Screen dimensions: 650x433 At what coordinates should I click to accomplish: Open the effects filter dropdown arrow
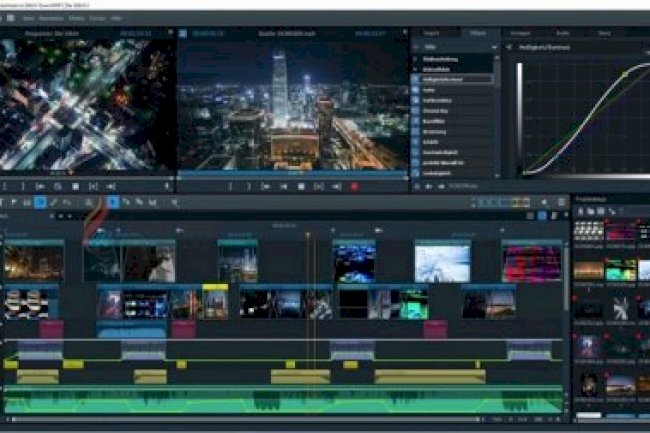(x=494, y=48)
